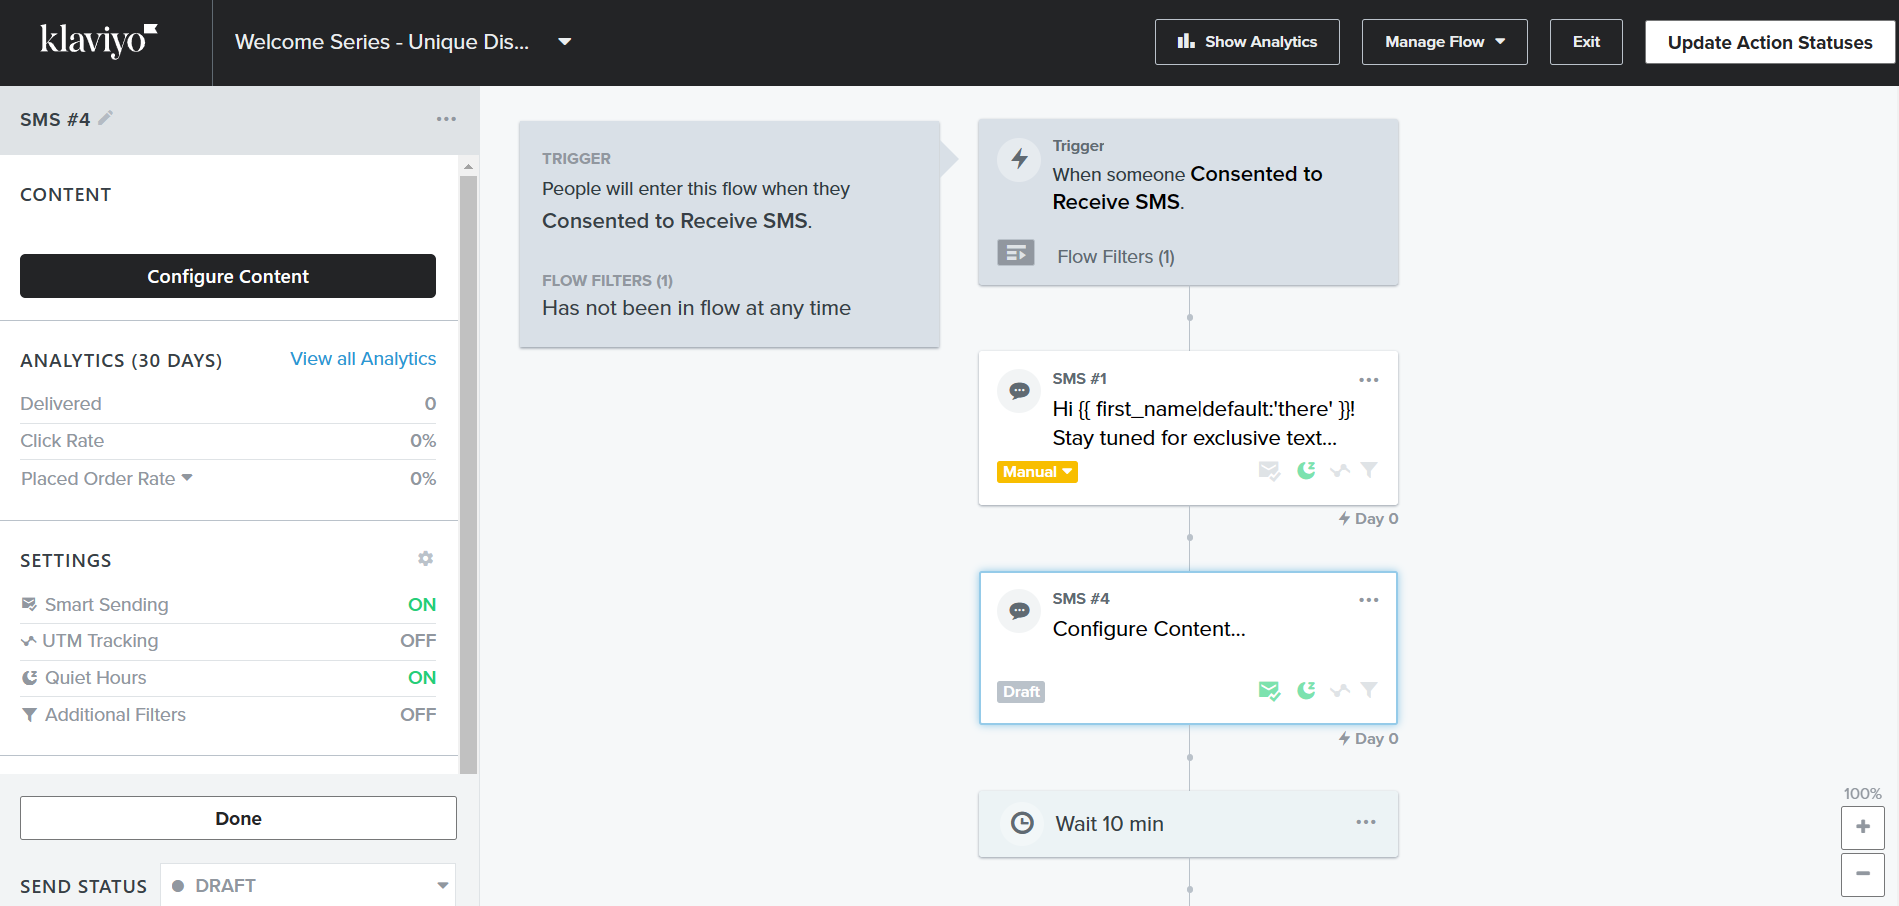
Task: Click Configure Content button
Action: [228, 276]
